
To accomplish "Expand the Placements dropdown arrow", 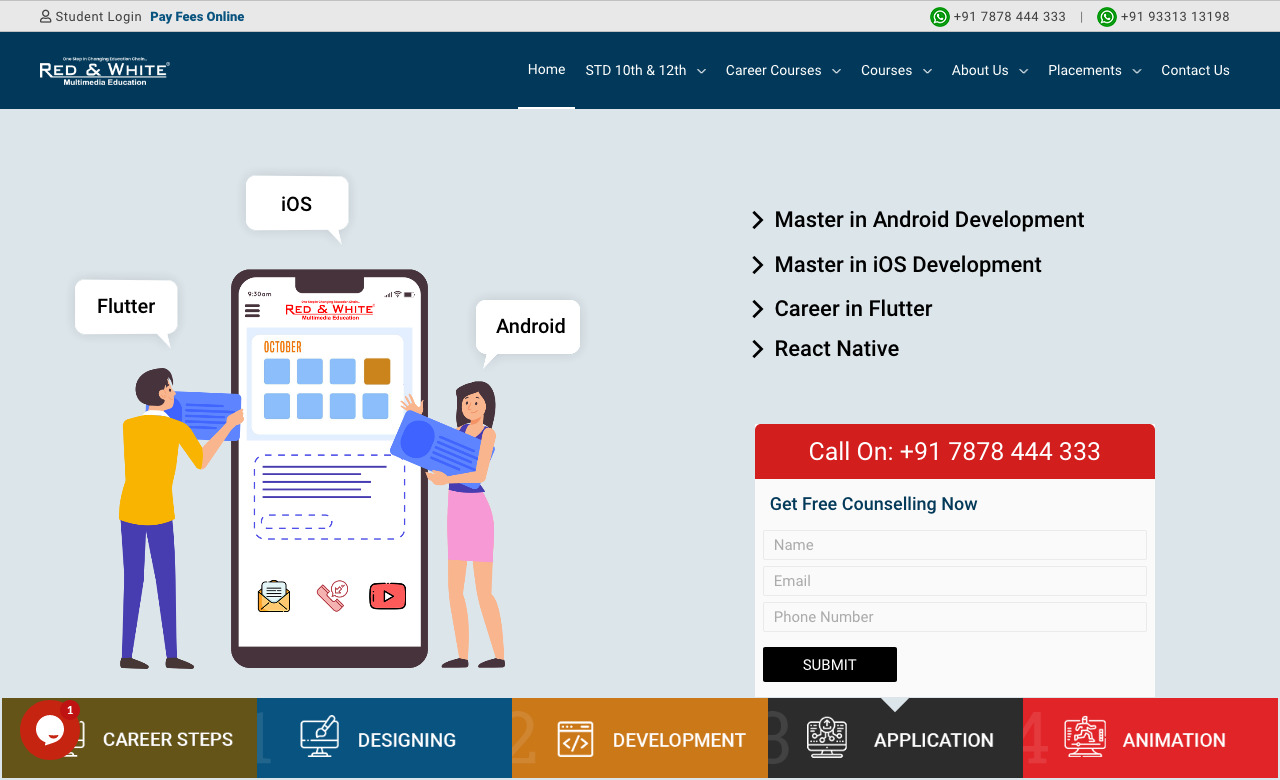I will [1136, 71].
